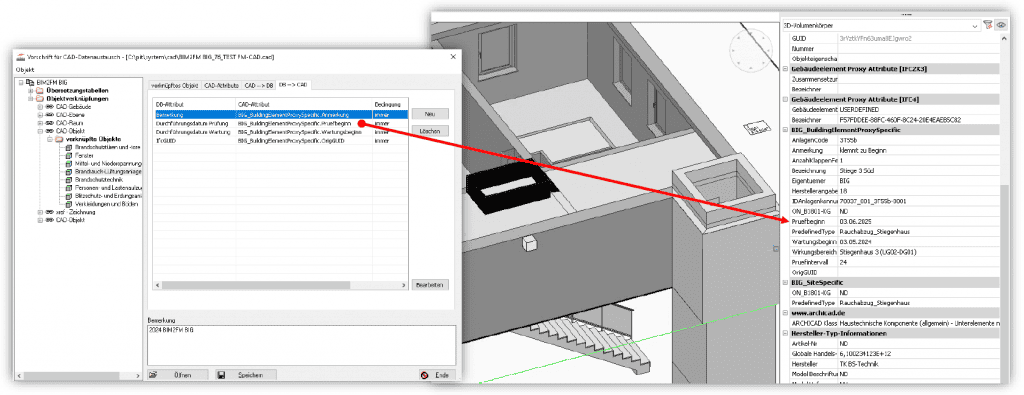Image resolution: width=1024 pixels, height=395 pixels.
Task: Collapse the BIG_BuildingElementProxySpecific section
Action: click(785, 130)
